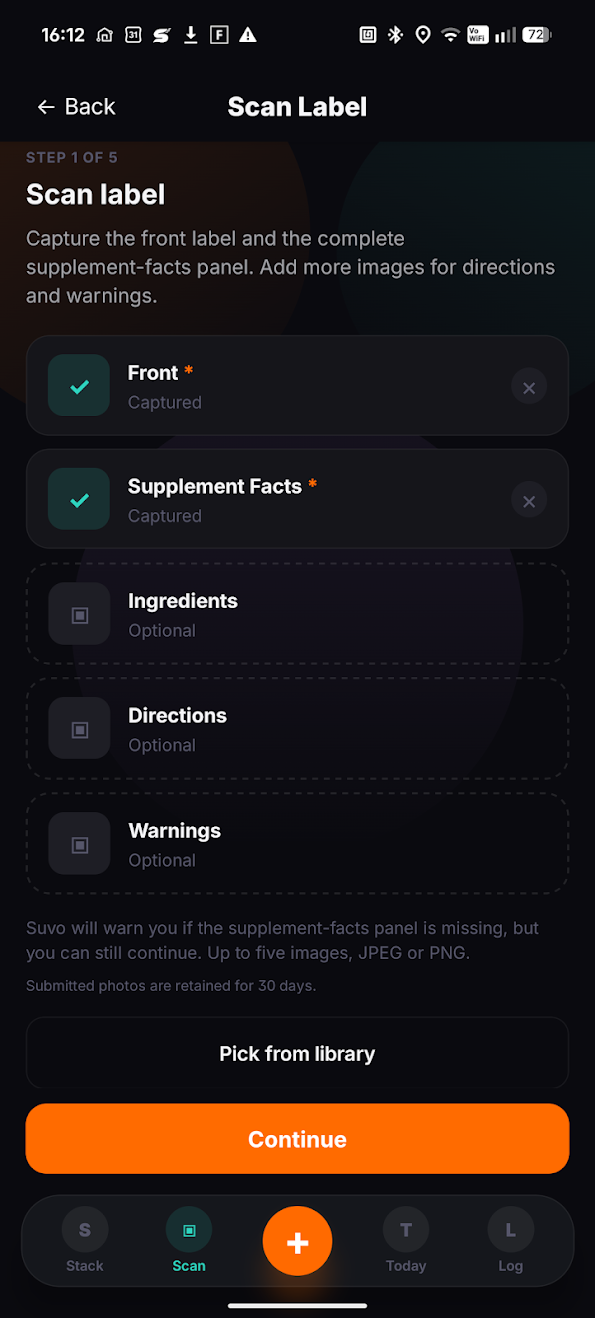Tap the Back arrow icon
The image size is (595, 1318).
click(x=45, y=107)
